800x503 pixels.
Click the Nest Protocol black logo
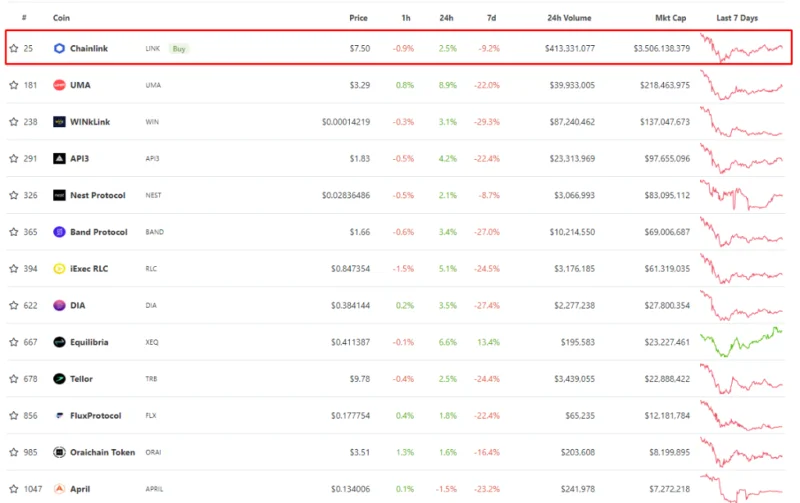59,195
